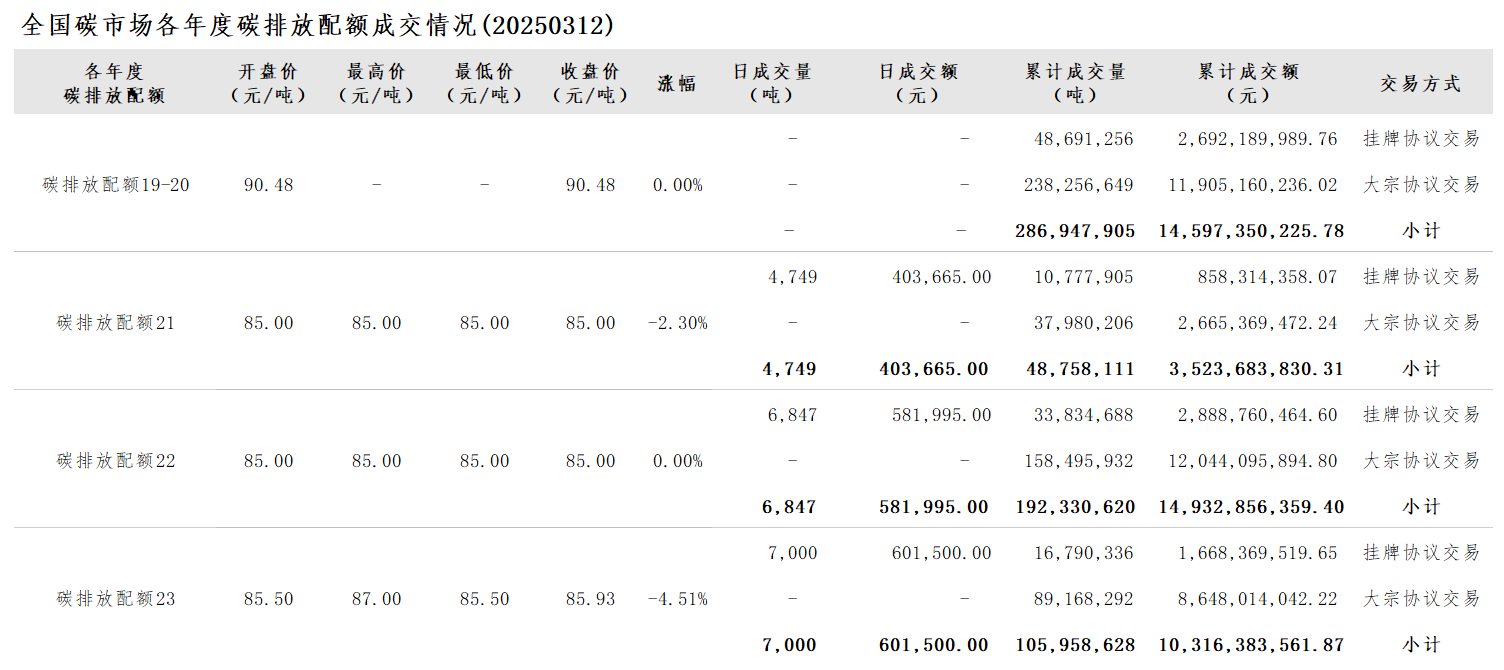Select cumulative volume 286,947,905 subtotal
Screen dimensions: 1504x670
click(x=1075, y=231)
